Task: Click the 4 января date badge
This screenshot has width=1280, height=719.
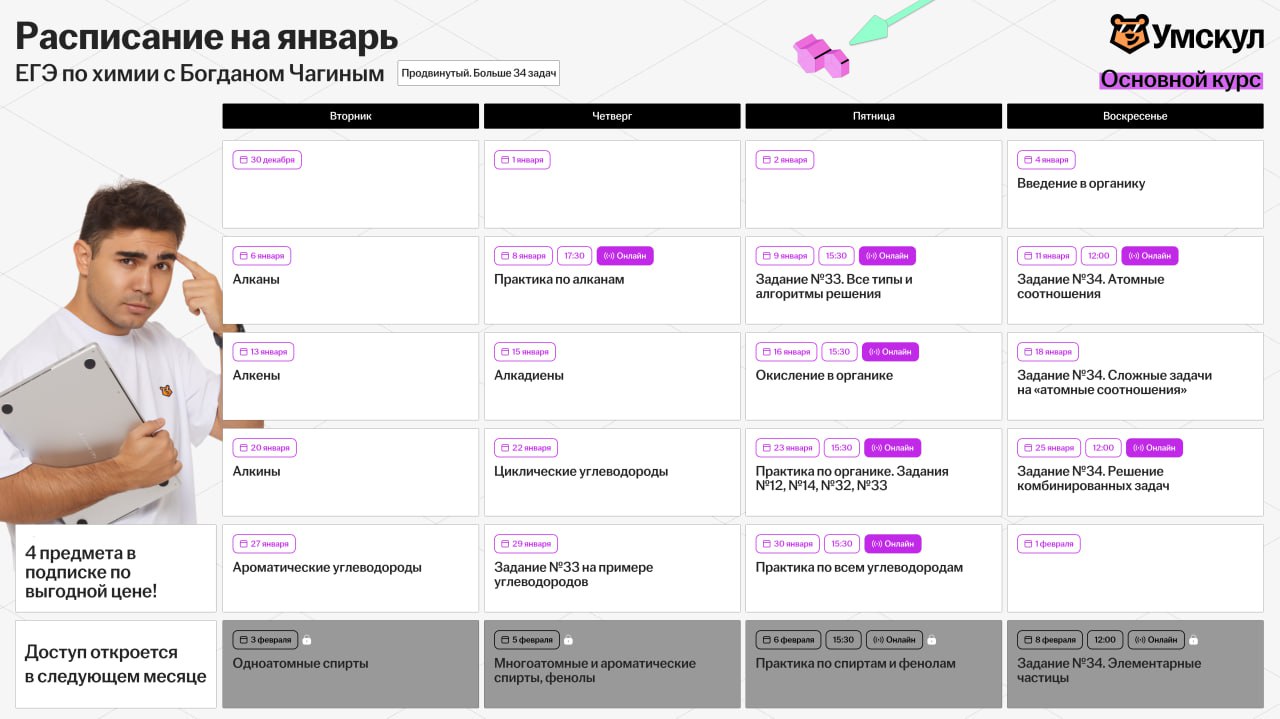Action: (1046, 160)
